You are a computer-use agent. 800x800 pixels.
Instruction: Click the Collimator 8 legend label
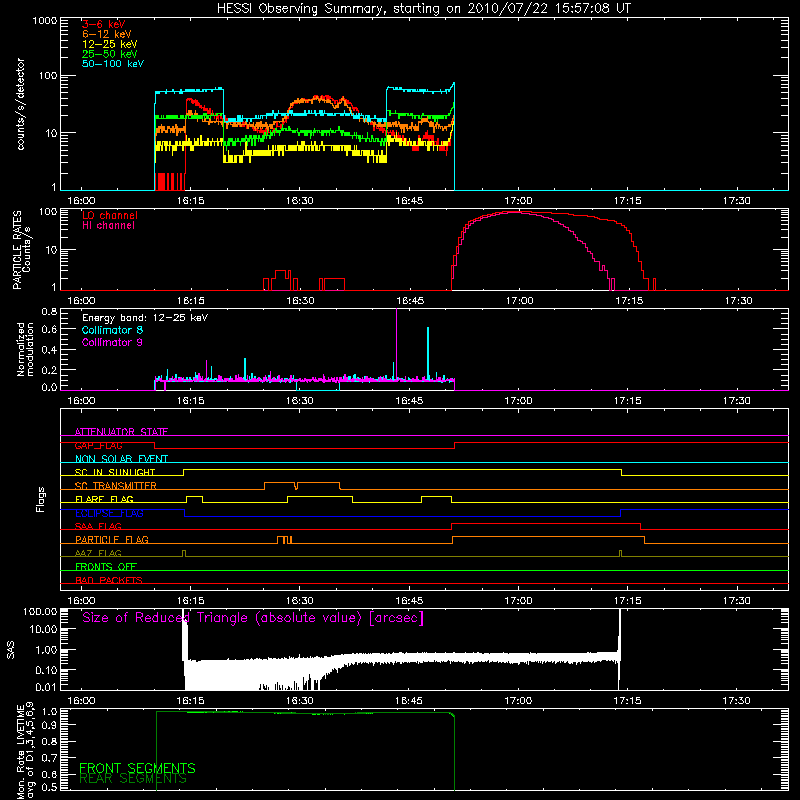coord(112,330)
